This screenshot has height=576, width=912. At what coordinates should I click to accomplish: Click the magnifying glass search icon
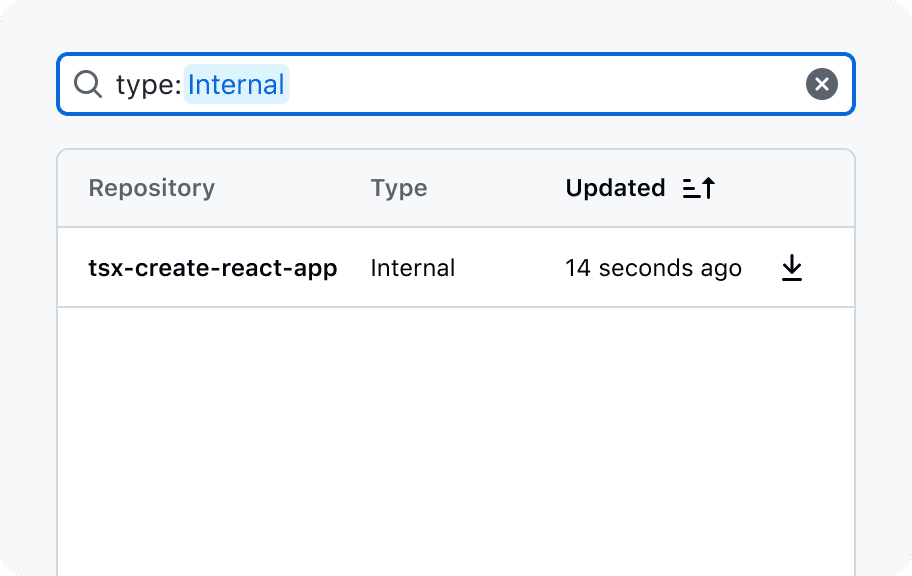pyautogui.click(x=88, y=85)
